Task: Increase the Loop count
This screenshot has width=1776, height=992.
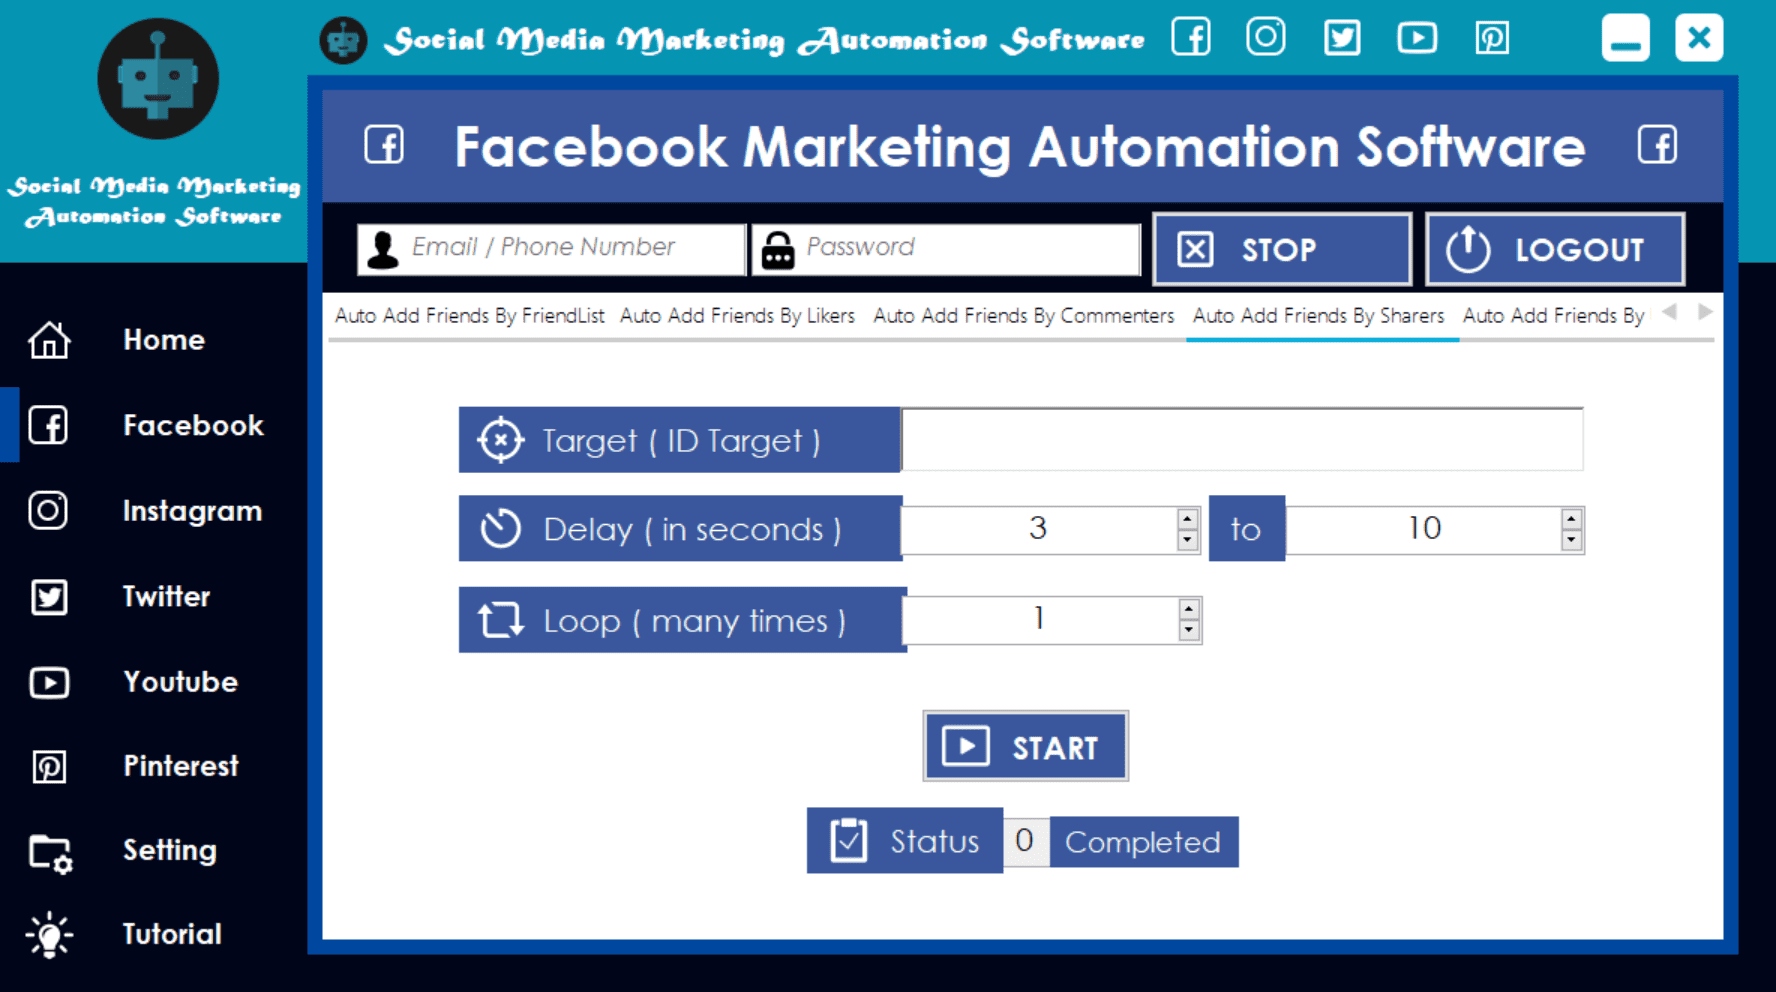Action: pyautogui.click(x=1188, y=609)
